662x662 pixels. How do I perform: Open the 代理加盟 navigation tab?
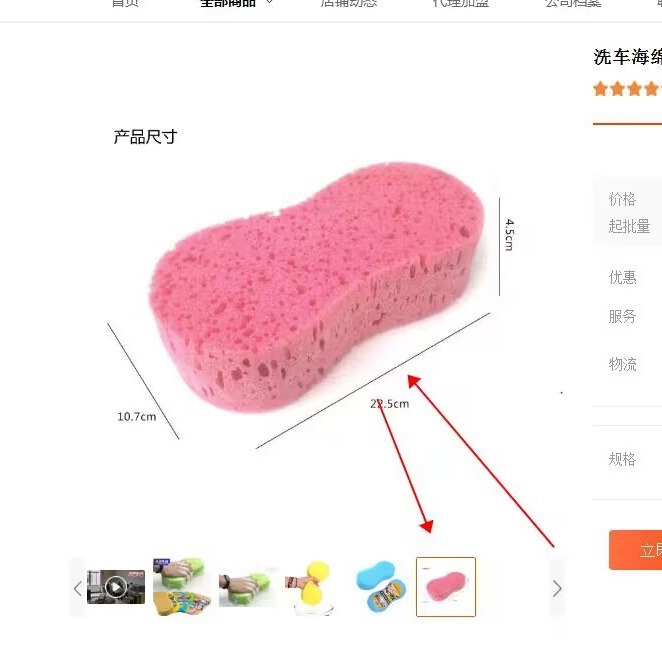461,3
